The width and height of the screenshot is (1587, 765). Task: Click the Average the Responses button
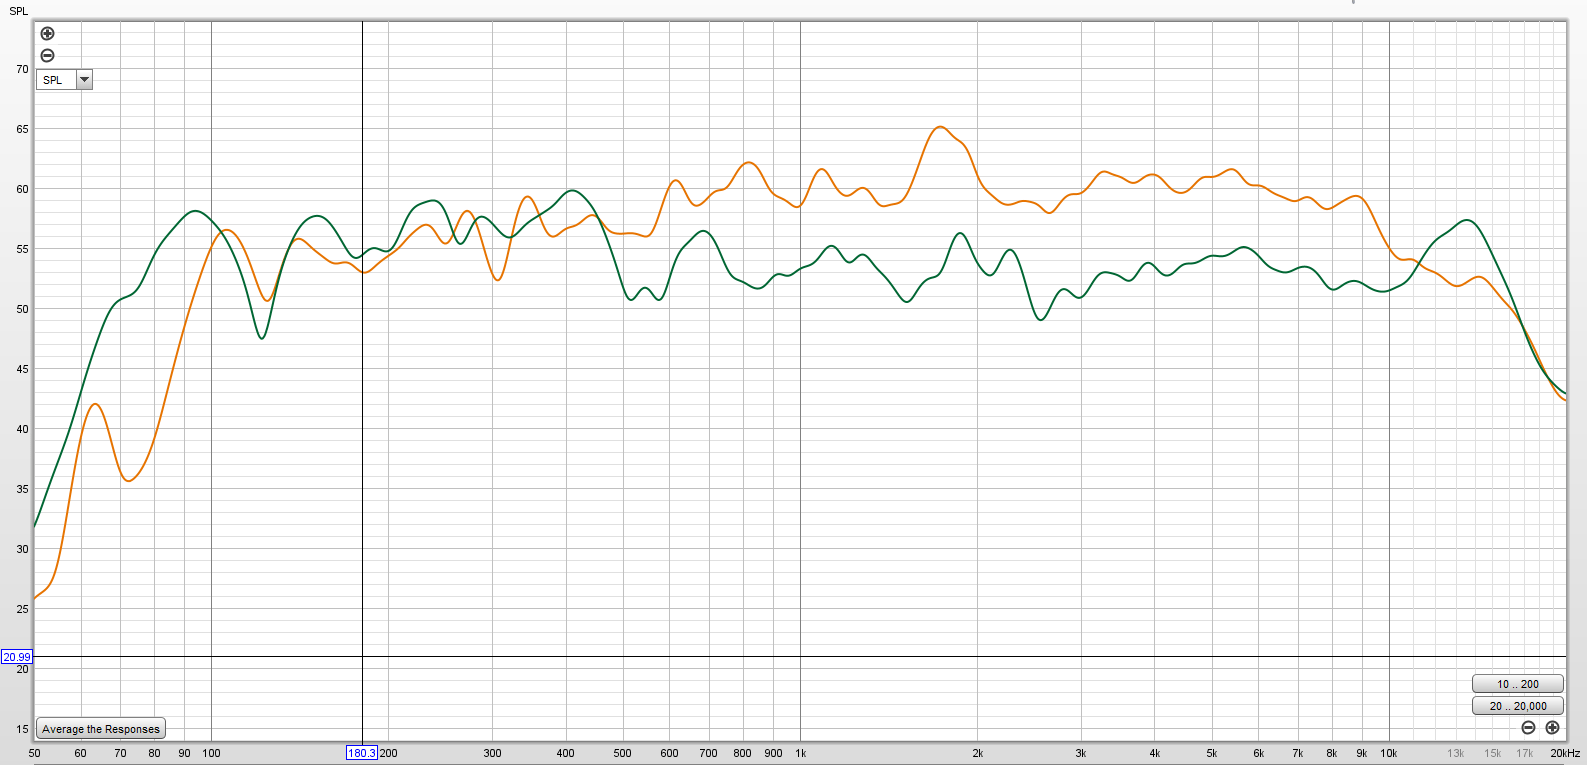click(x=101, y=729)
